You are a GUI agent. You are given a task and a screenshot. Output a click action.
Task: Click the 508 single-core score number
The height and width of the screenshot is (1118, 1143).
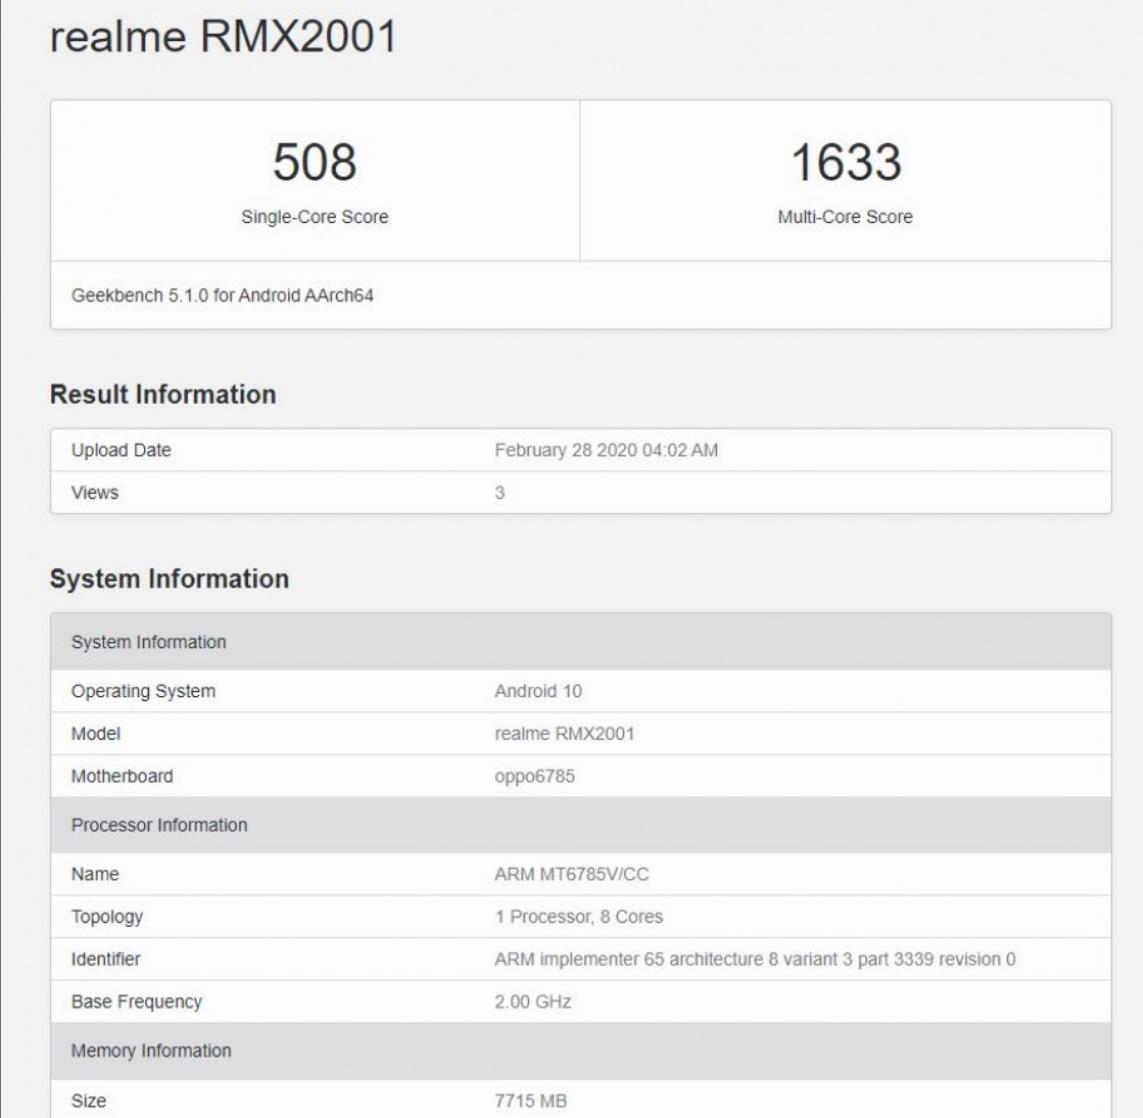click(x=314, y=163)
